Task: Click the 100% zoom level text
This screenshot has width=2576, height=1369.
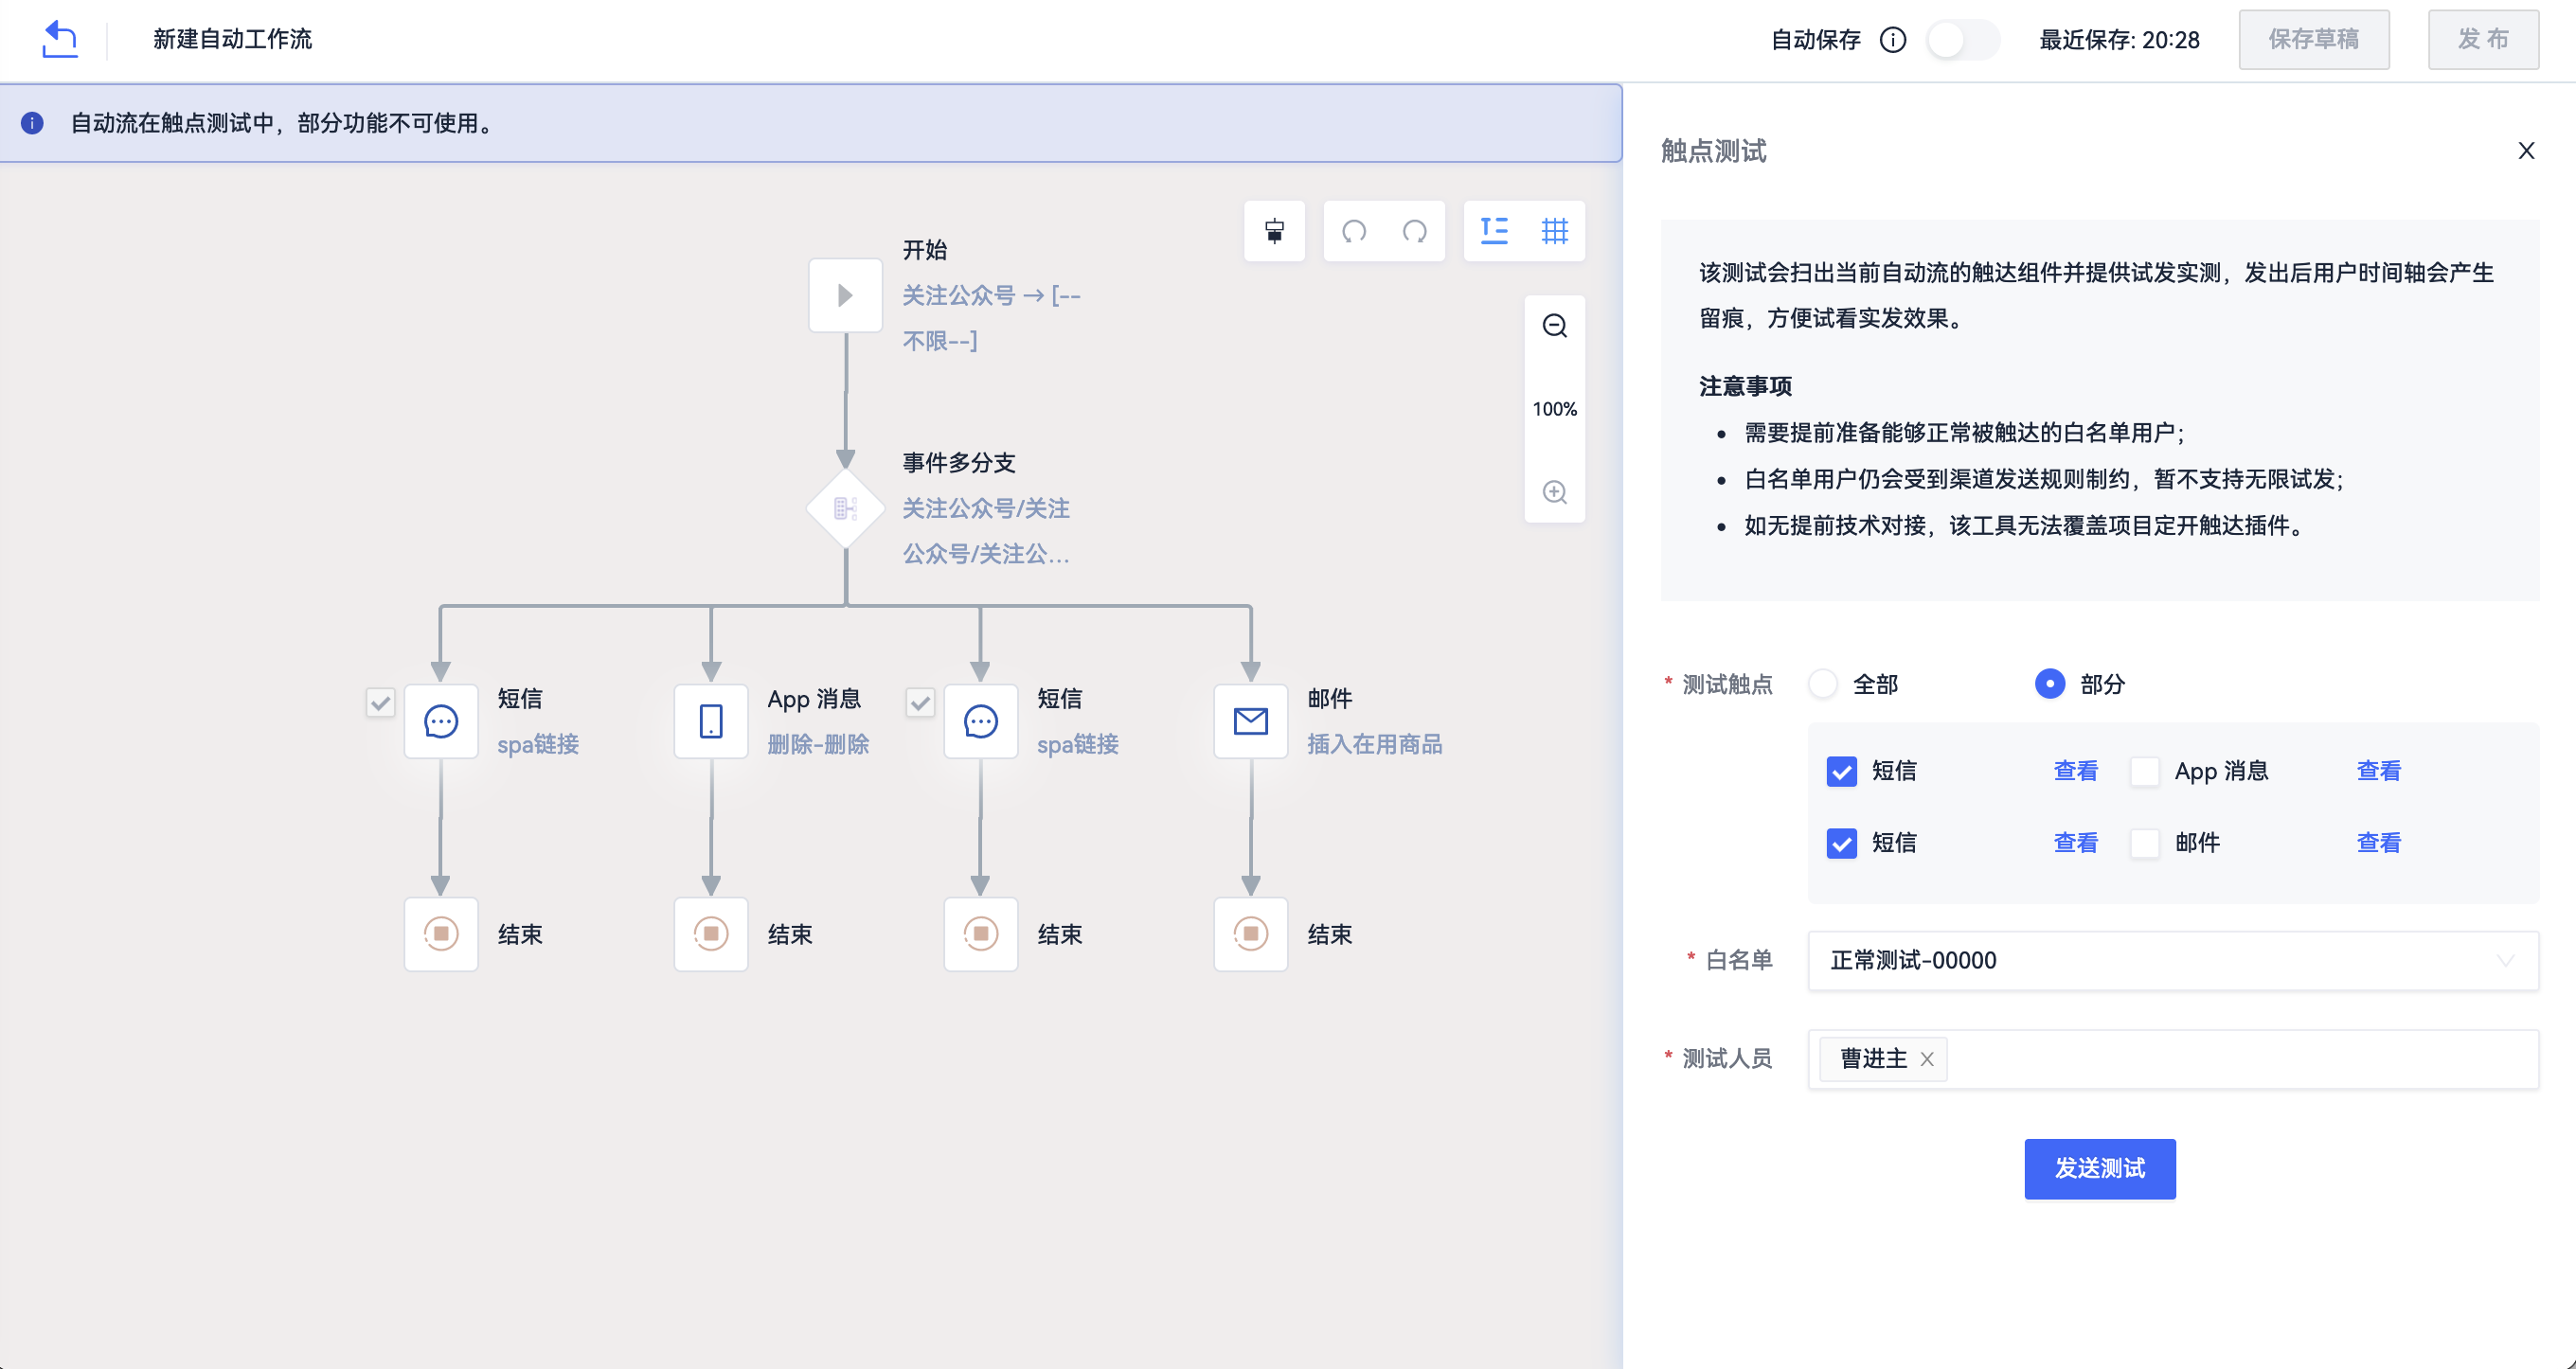Action: tap(1554, 409)
